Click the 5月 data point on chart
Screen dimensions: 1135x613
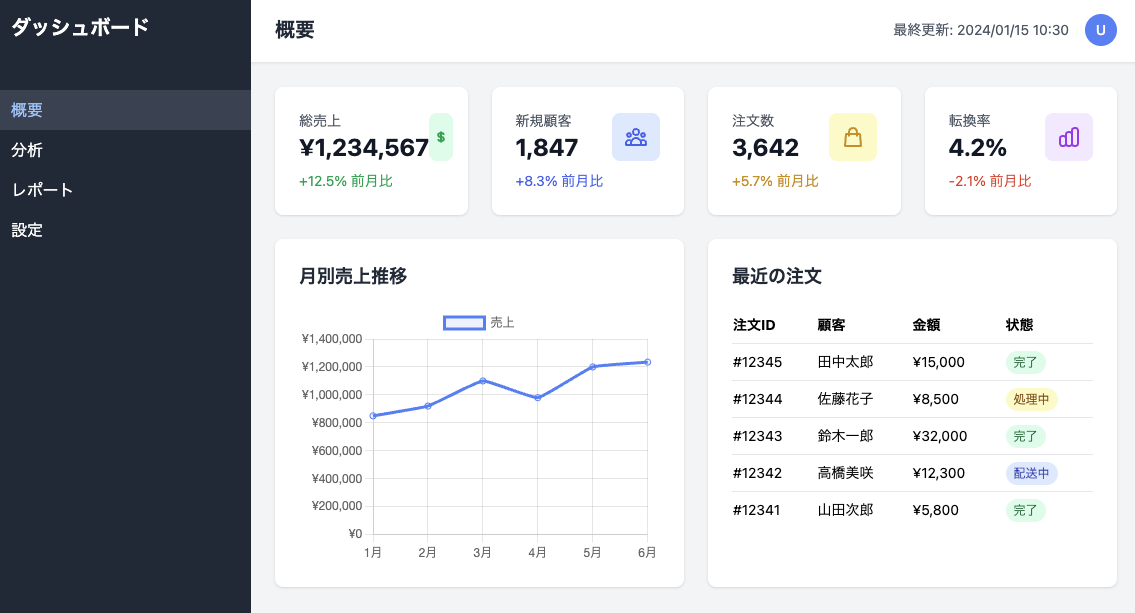(x=593, y=367)
